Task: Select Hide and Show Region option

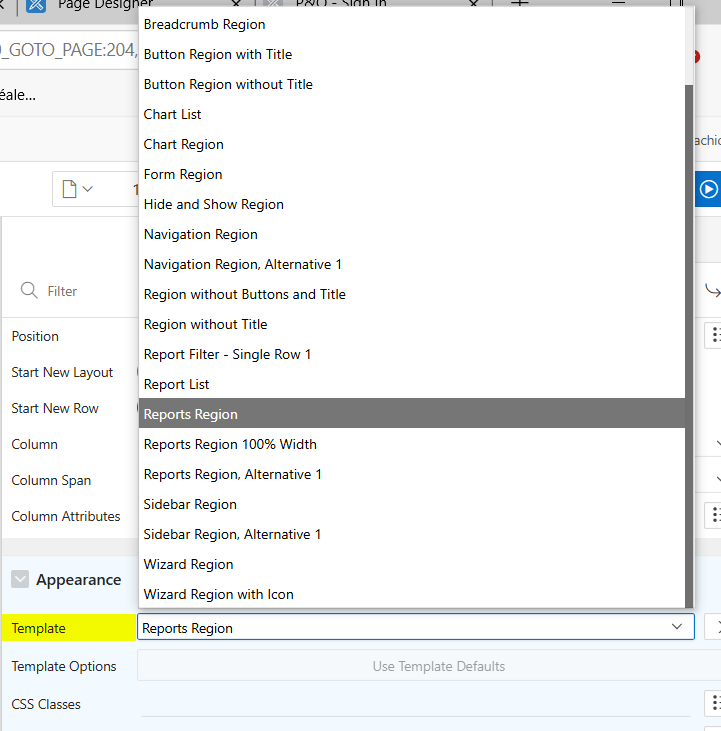Action: 214,204
